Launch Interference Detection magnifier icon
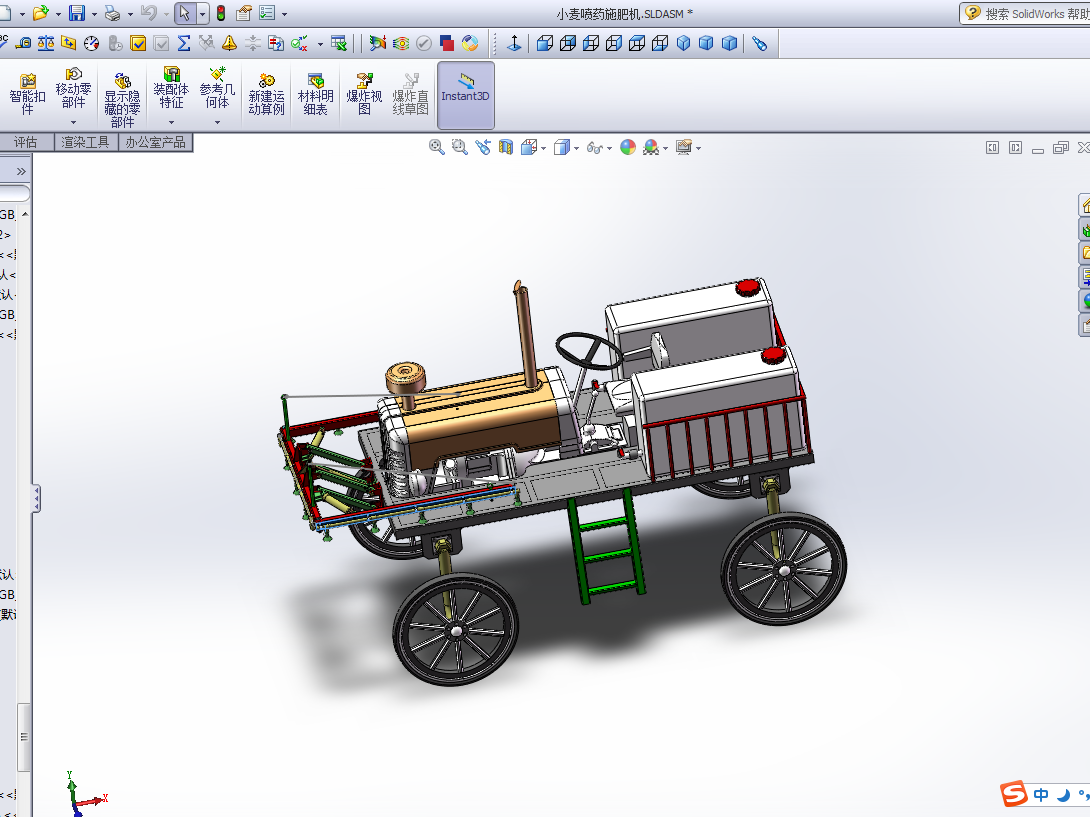 click(377, 44)
